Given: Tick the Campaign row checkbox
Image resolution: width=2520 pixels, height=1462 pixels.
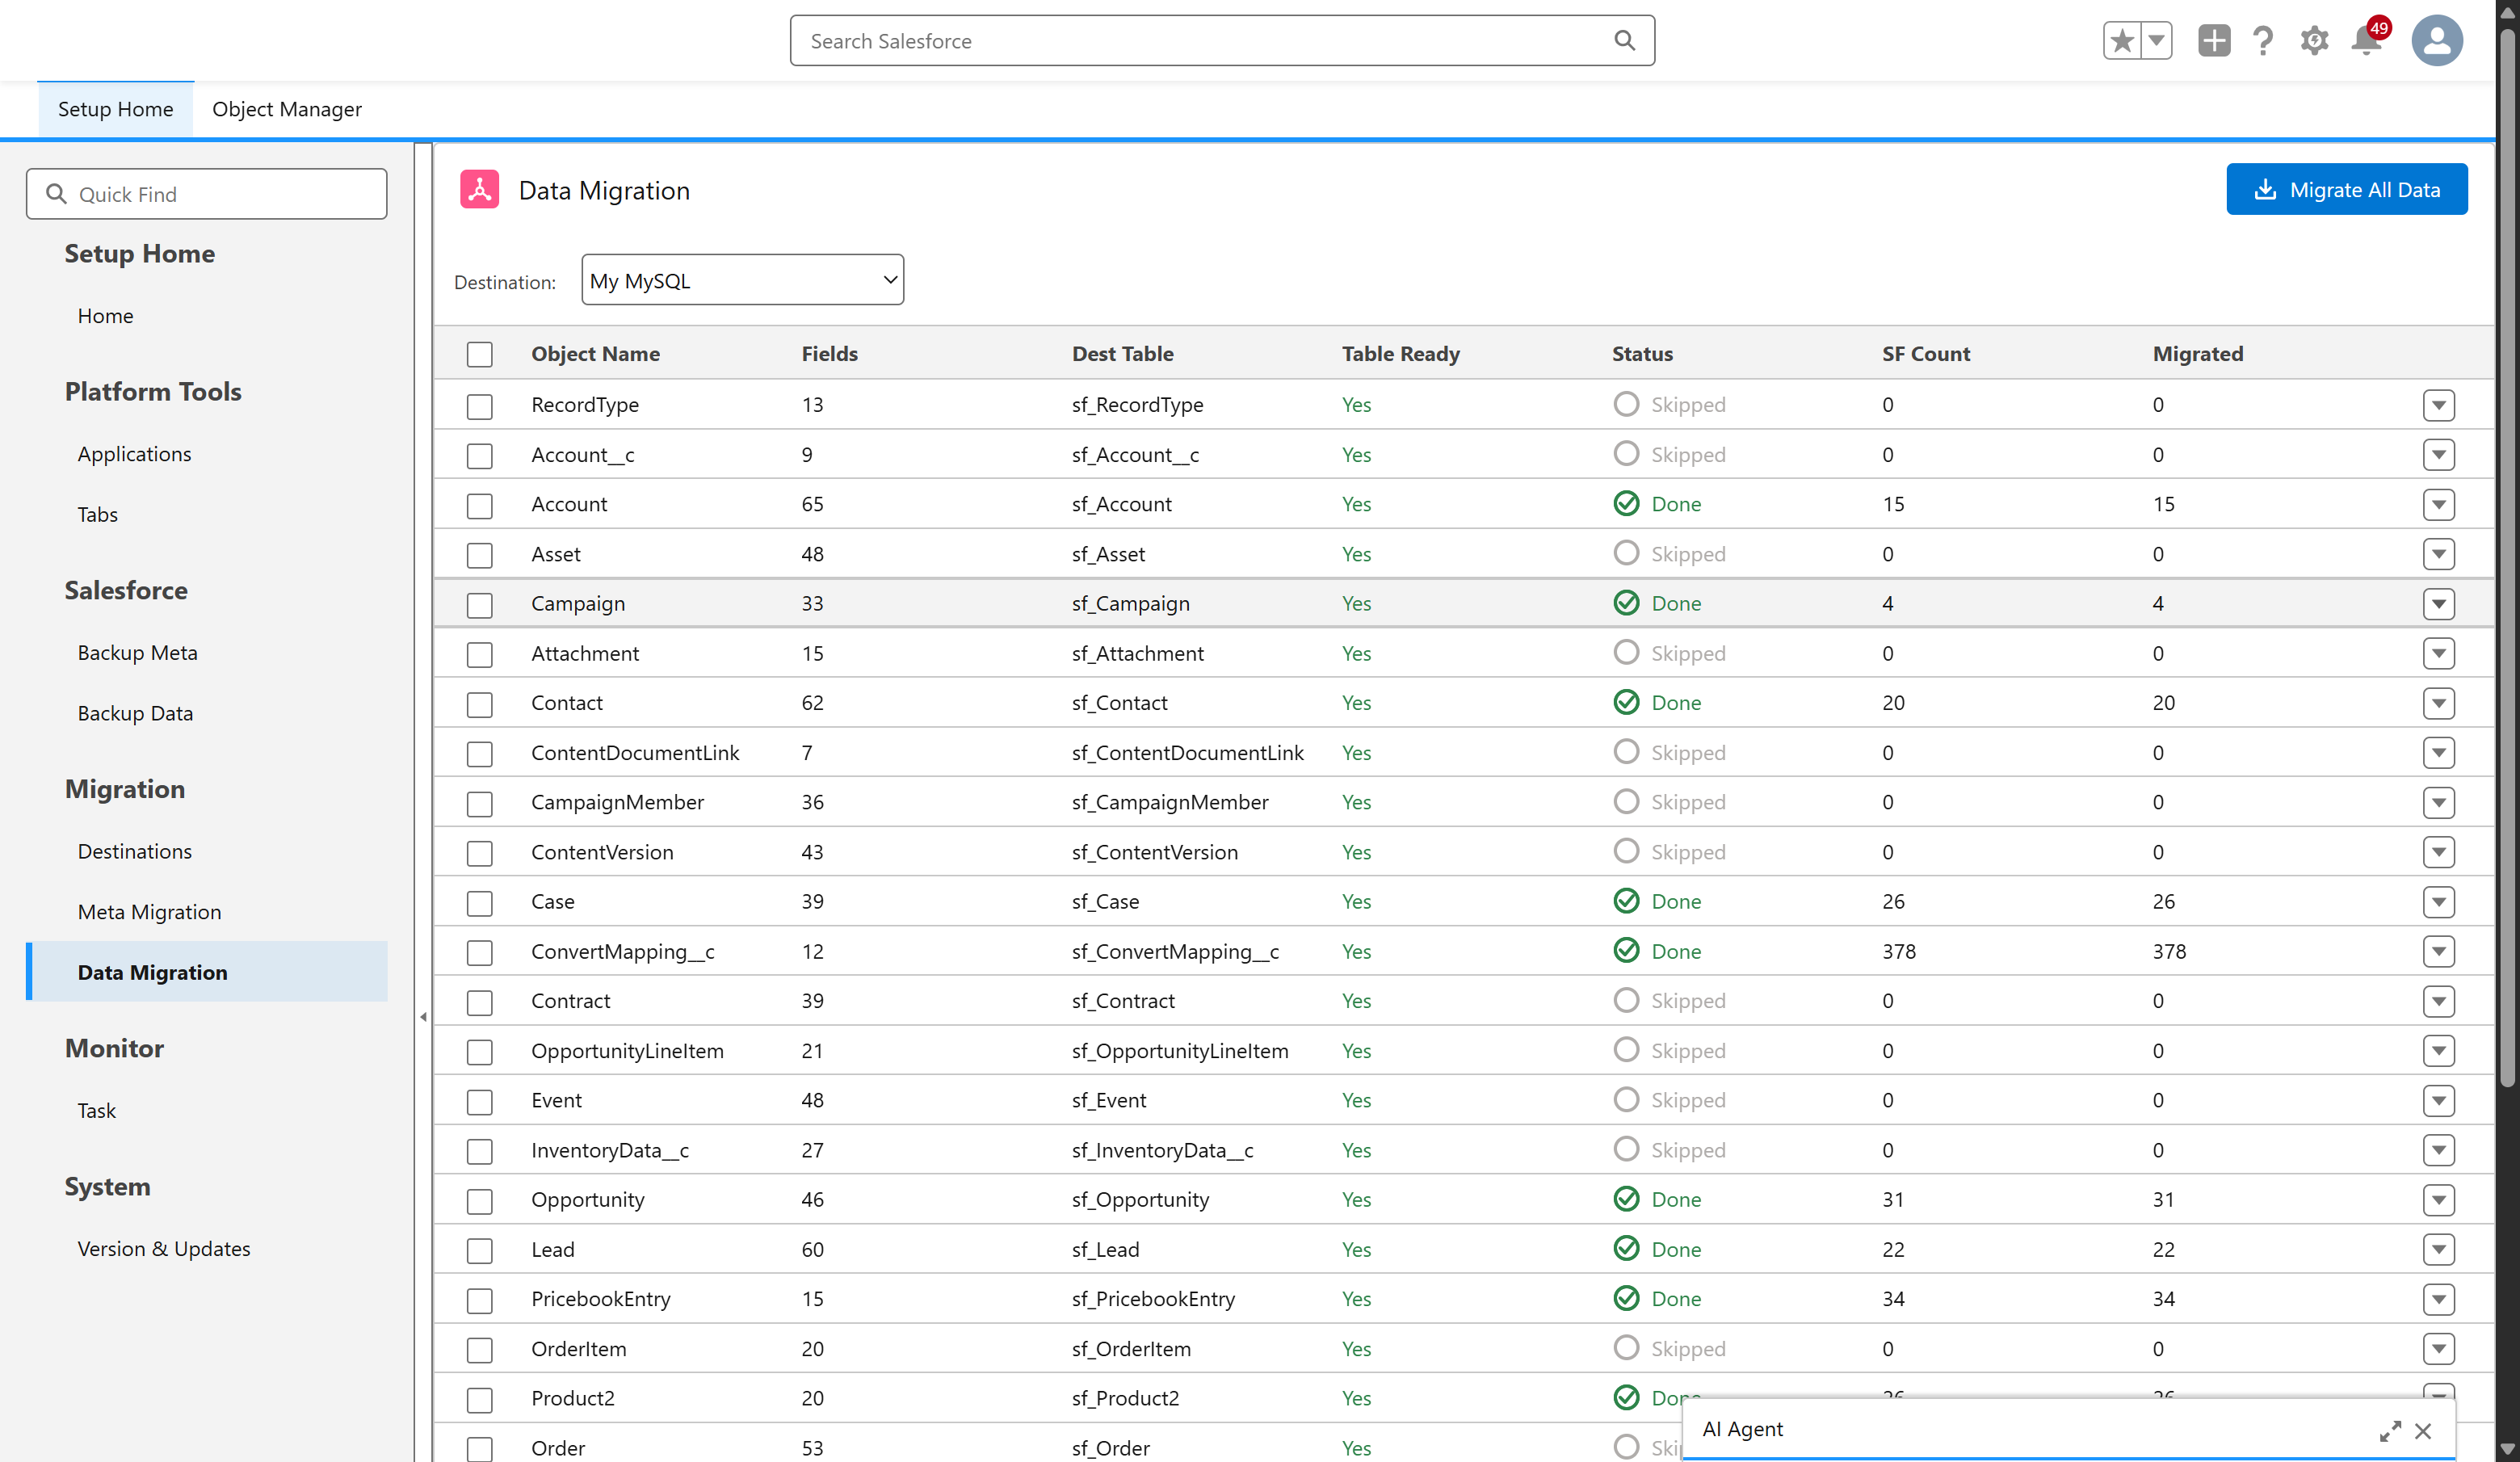Looking at the screenshot, I should click(x=480, y=605).
